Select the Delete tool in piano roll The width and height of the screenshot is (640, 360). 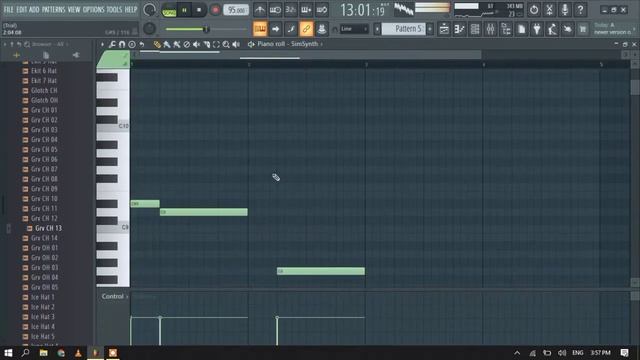[187, 44]
